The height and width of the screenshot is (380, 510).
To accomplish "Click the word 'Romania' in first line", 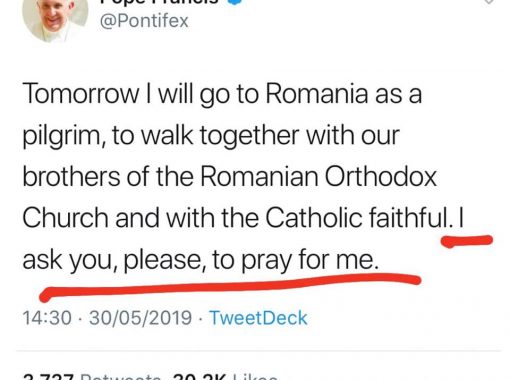I will 317,94.
